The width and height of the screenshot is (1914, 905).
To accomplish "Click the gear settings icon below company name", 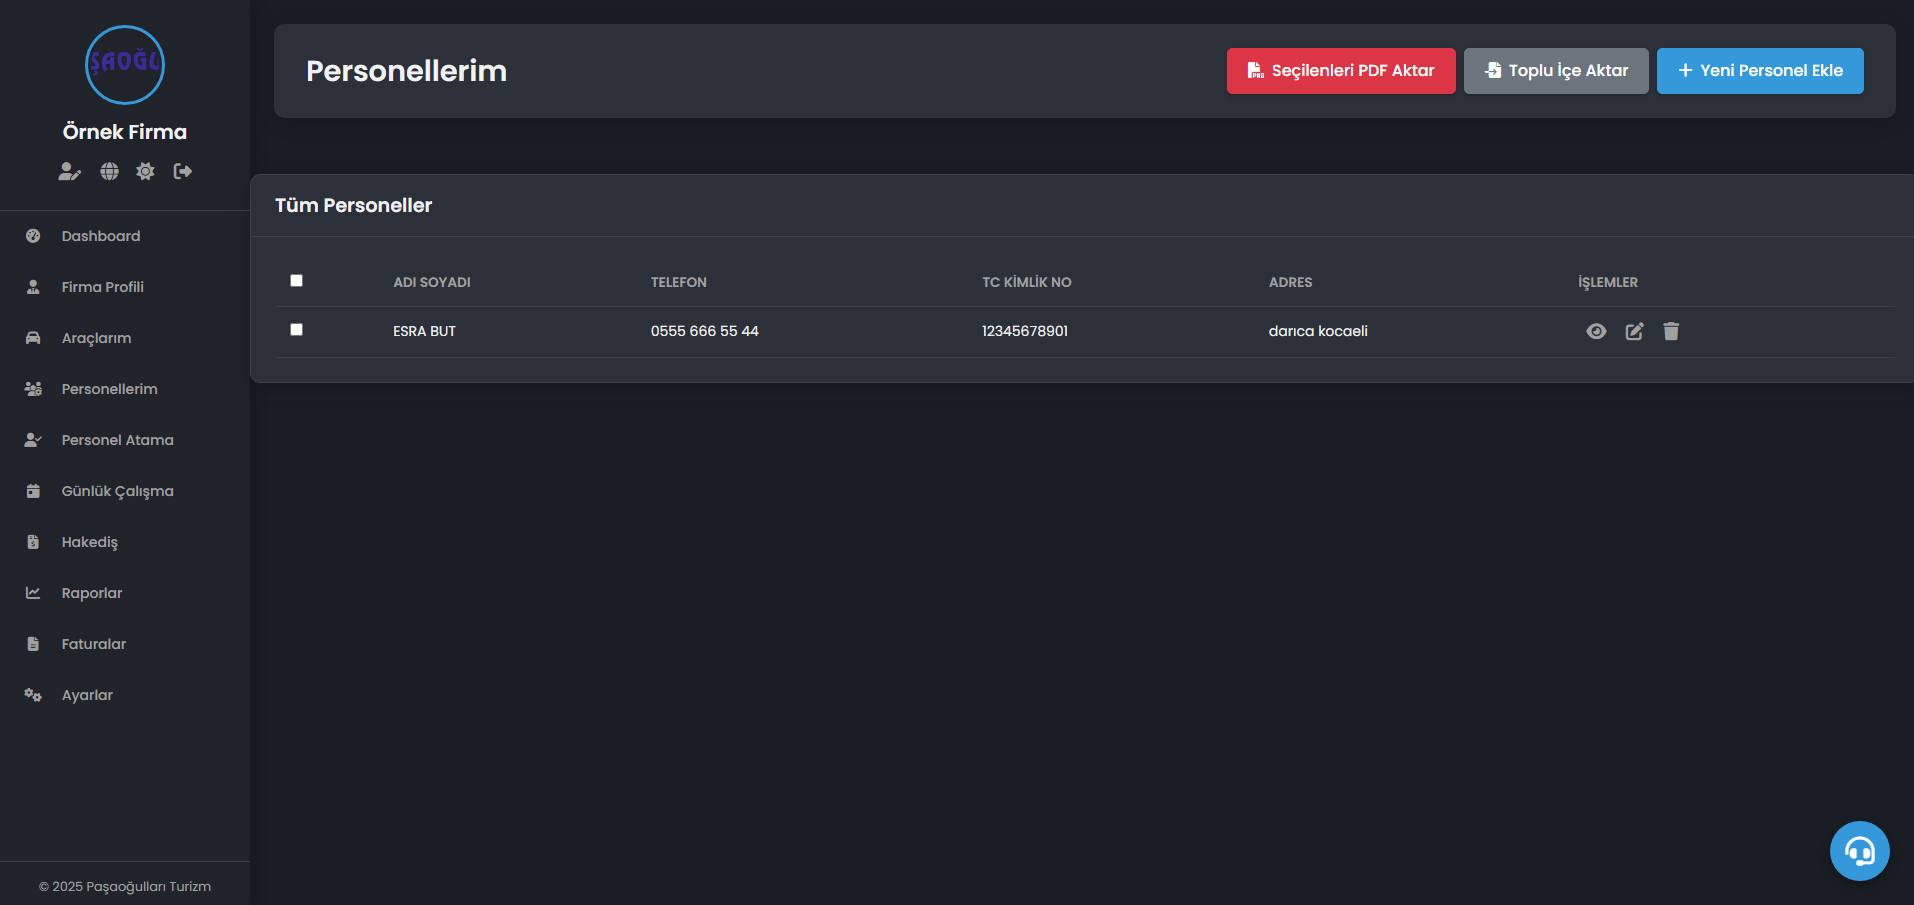I will 146,172.
